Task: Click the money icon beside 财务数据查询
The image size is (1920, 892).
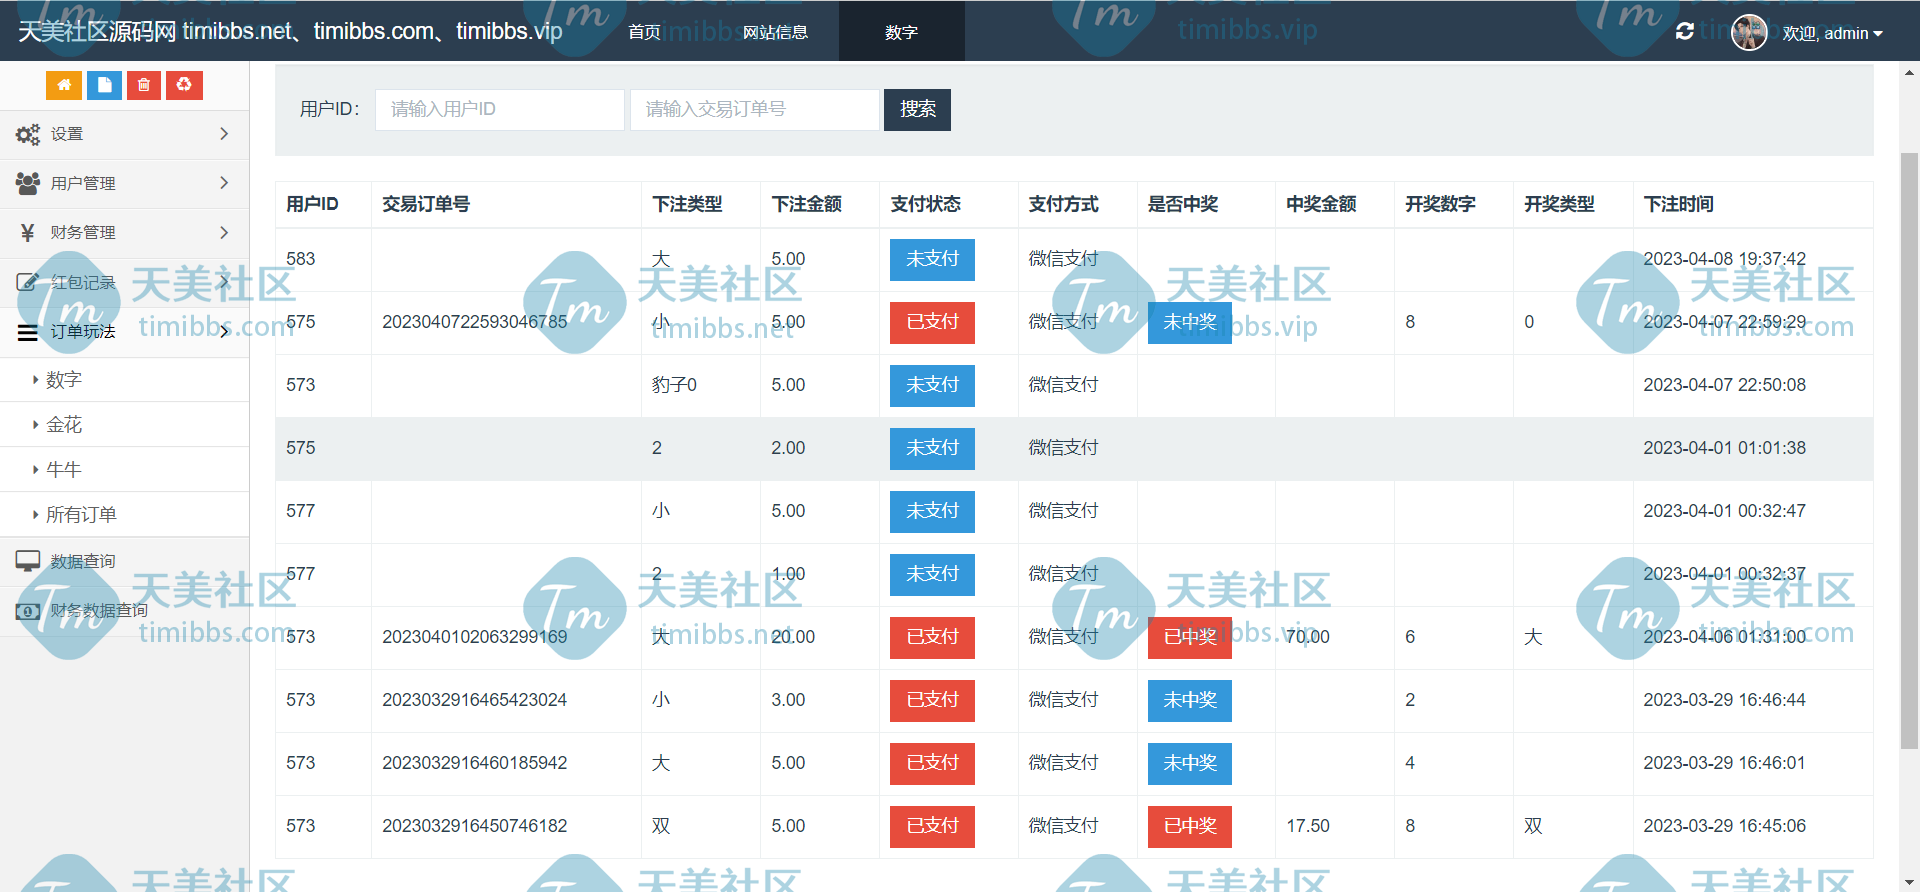Action: click(x=28, y=610)
